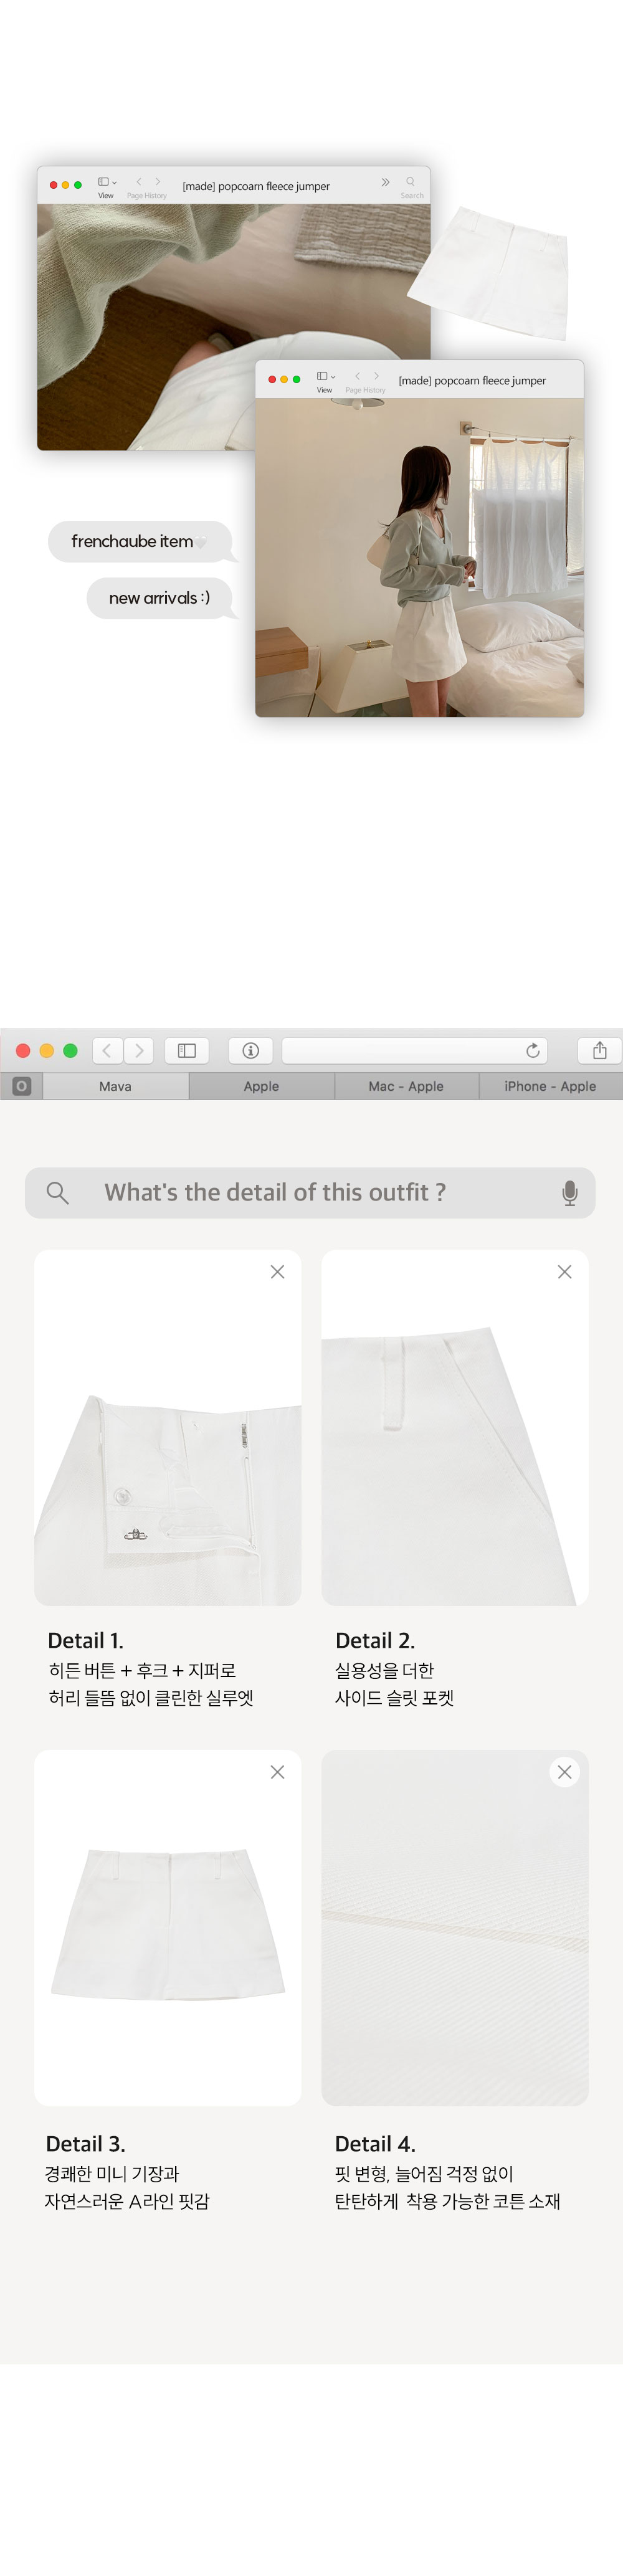623x2576 pixels.
Task: Go forward with the right chevron button
Action: [x=139, y=1050]
